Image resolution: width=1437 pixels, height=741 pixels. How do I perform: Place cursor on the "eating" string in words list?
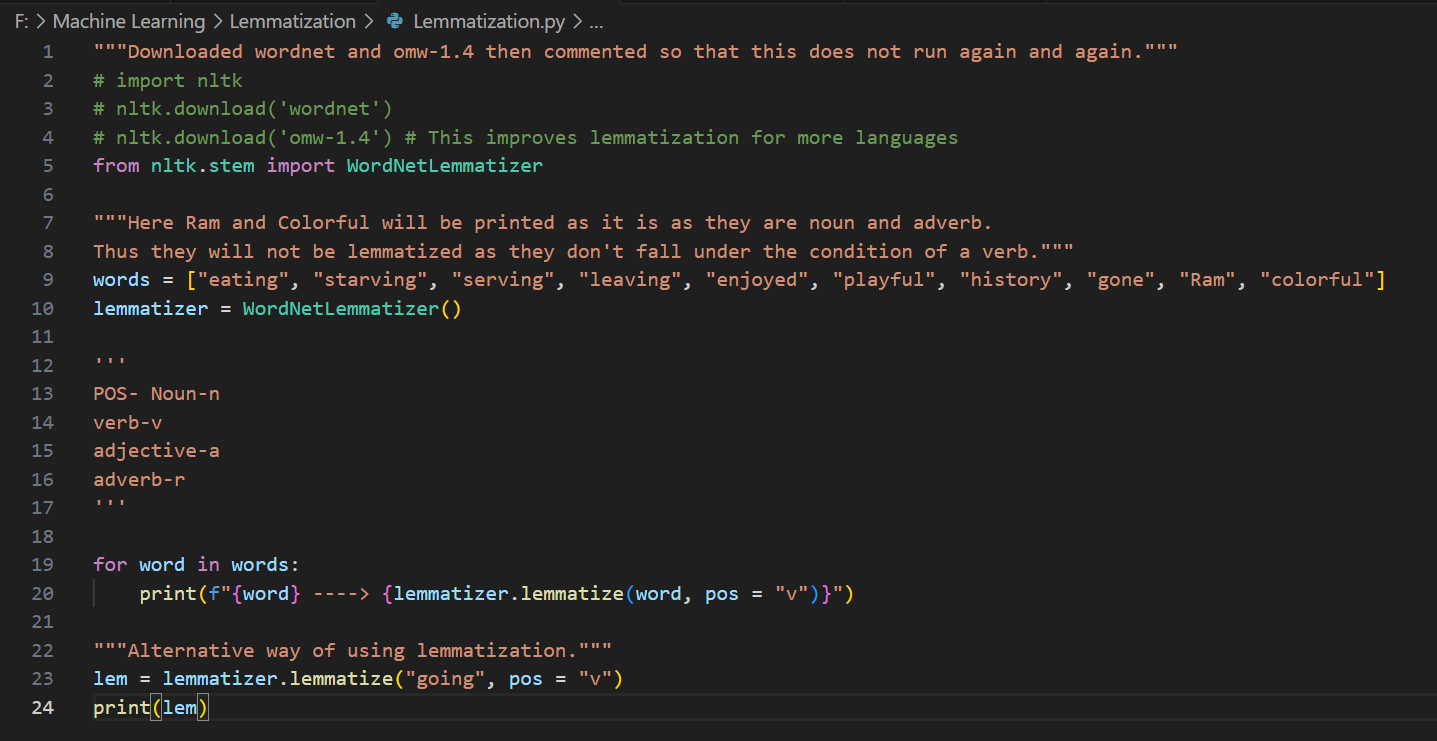click(x=244, y=280)
